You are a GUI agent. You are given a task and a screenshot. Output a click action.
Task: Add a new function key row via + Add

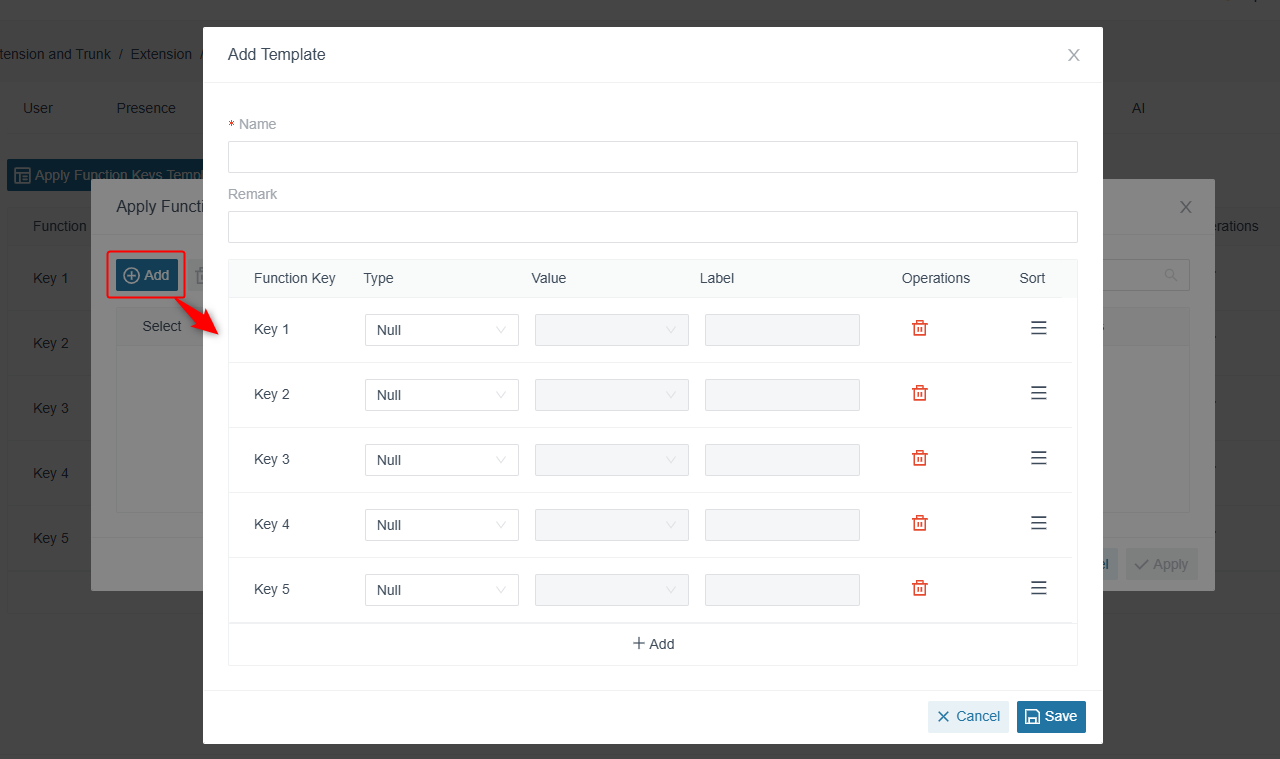pyautogui.click(x=653, y=644)
